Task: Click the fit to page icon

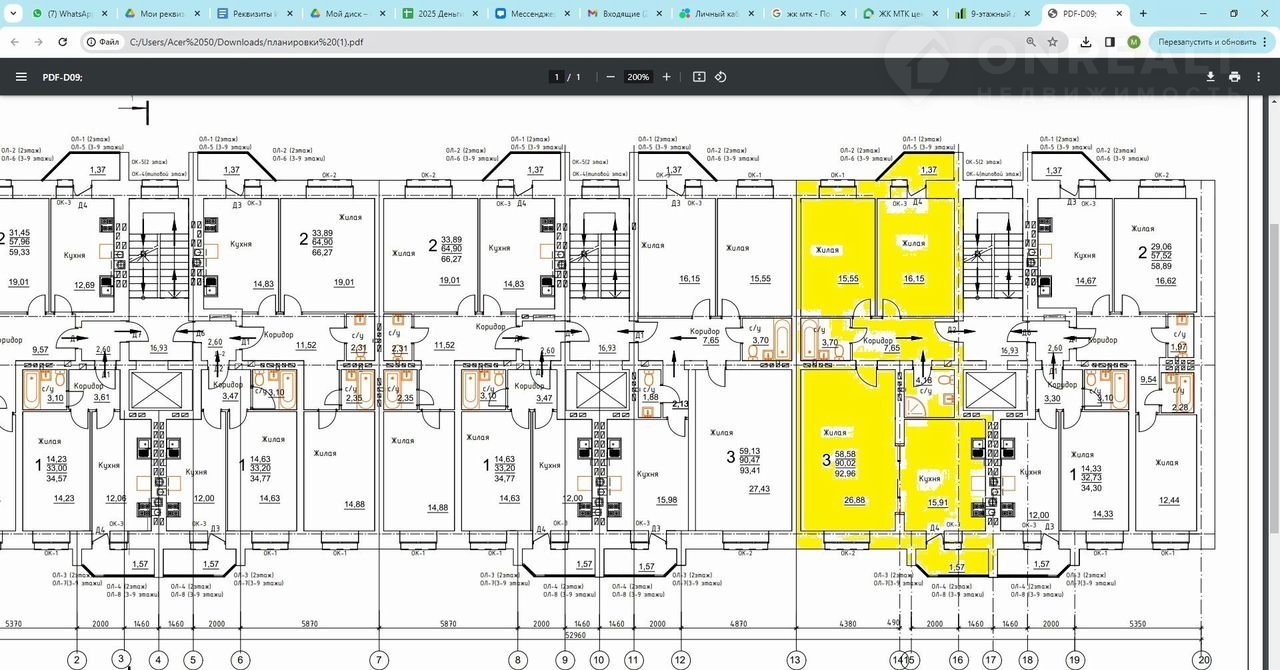Action: 699,77
